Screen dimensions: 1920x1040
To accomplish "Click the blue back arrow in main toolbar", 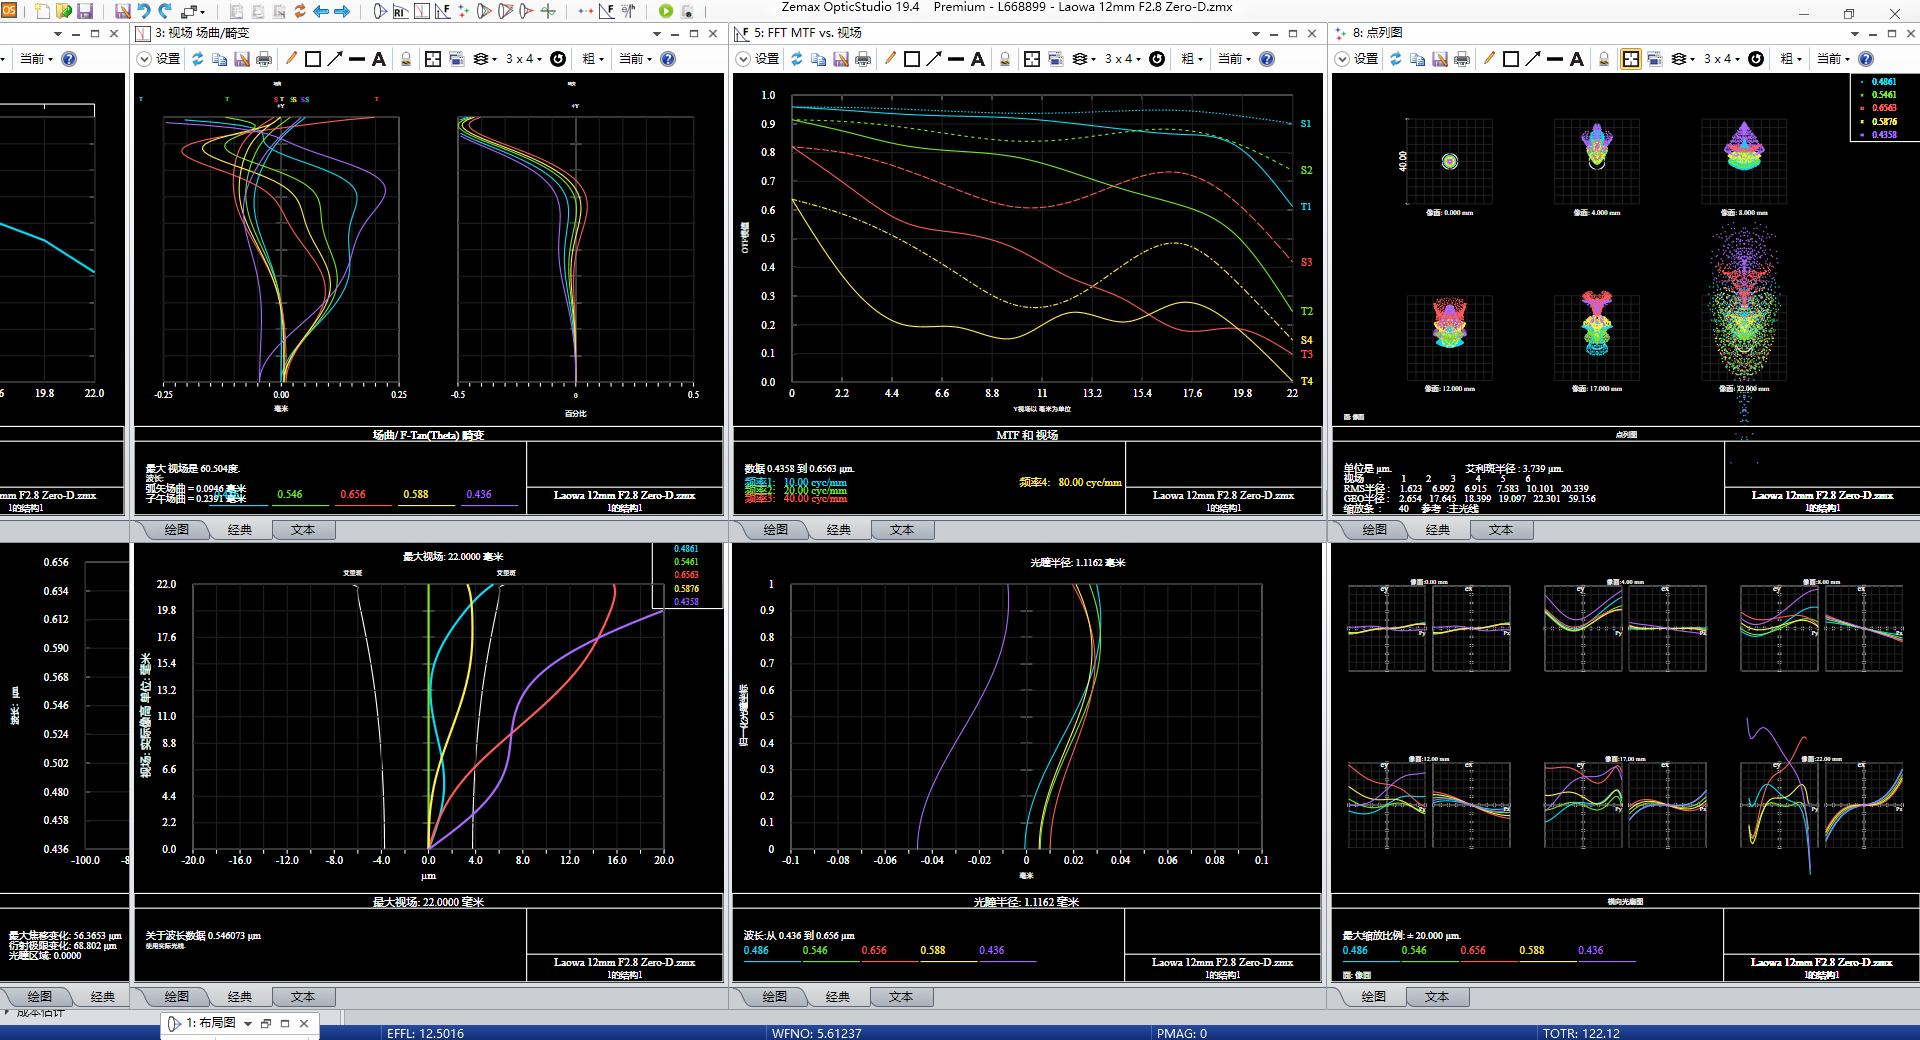I will click(321, 11).
